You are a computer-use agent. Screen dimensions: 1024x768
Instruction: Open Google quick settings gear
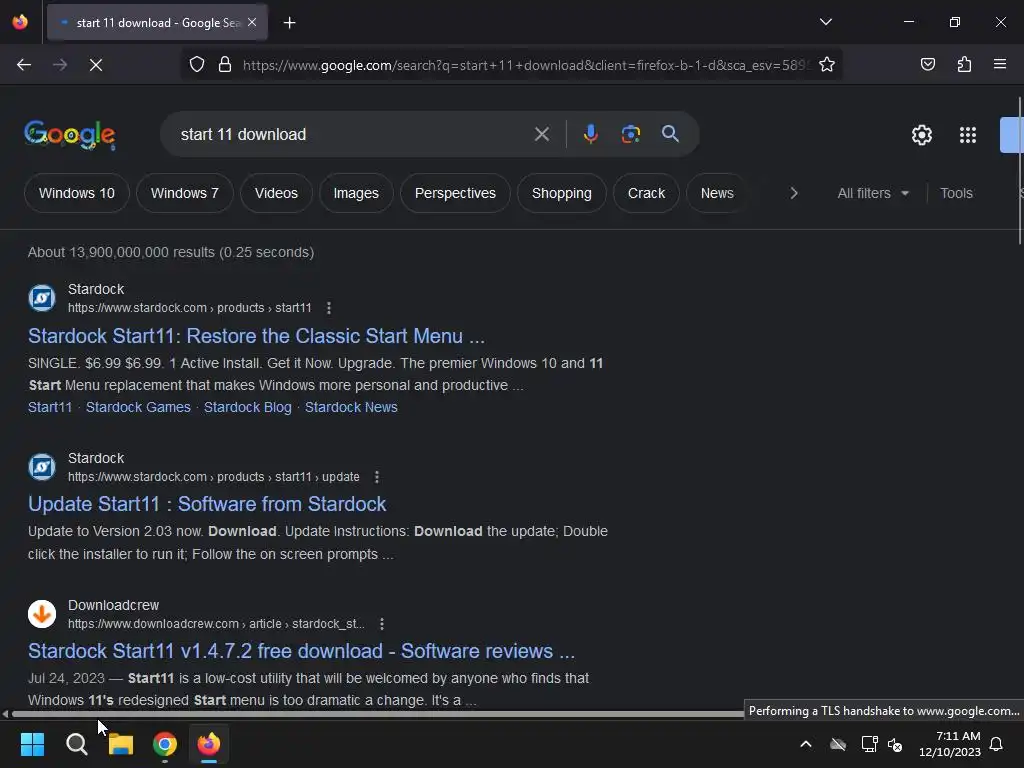click(x=921, y=135)
